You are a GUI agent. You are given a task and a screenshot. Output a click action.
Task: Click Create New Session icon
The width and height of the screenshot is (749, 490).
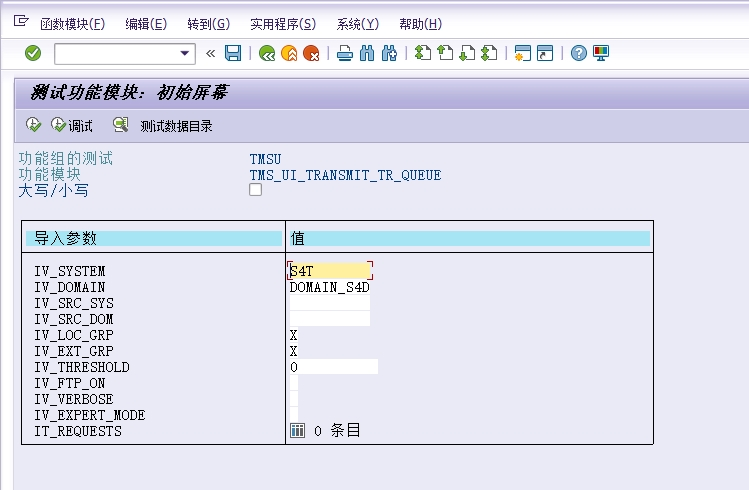[523, 53]
